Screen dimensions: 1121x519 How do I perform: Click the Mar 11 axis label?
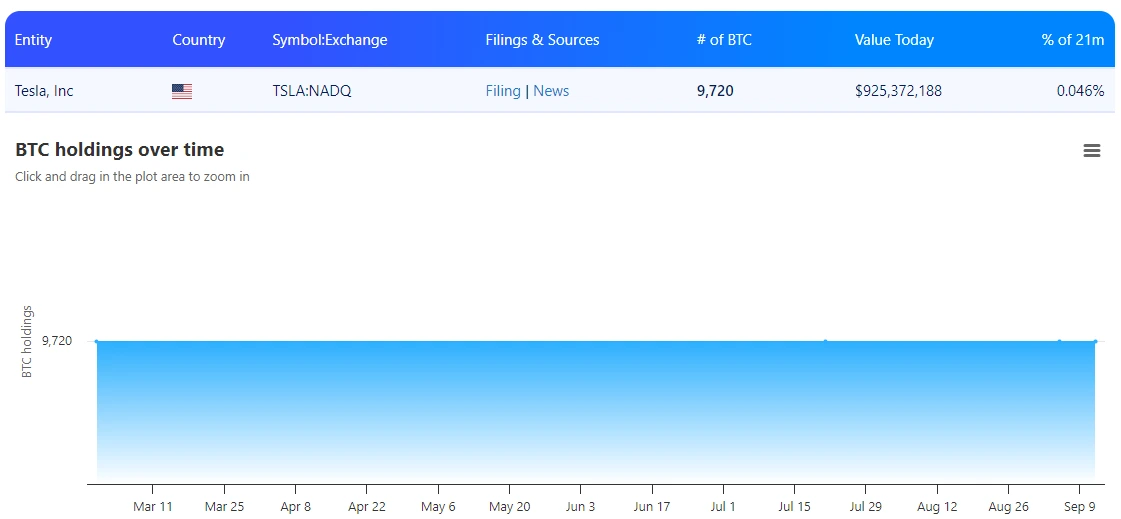[x=153, y=507]
